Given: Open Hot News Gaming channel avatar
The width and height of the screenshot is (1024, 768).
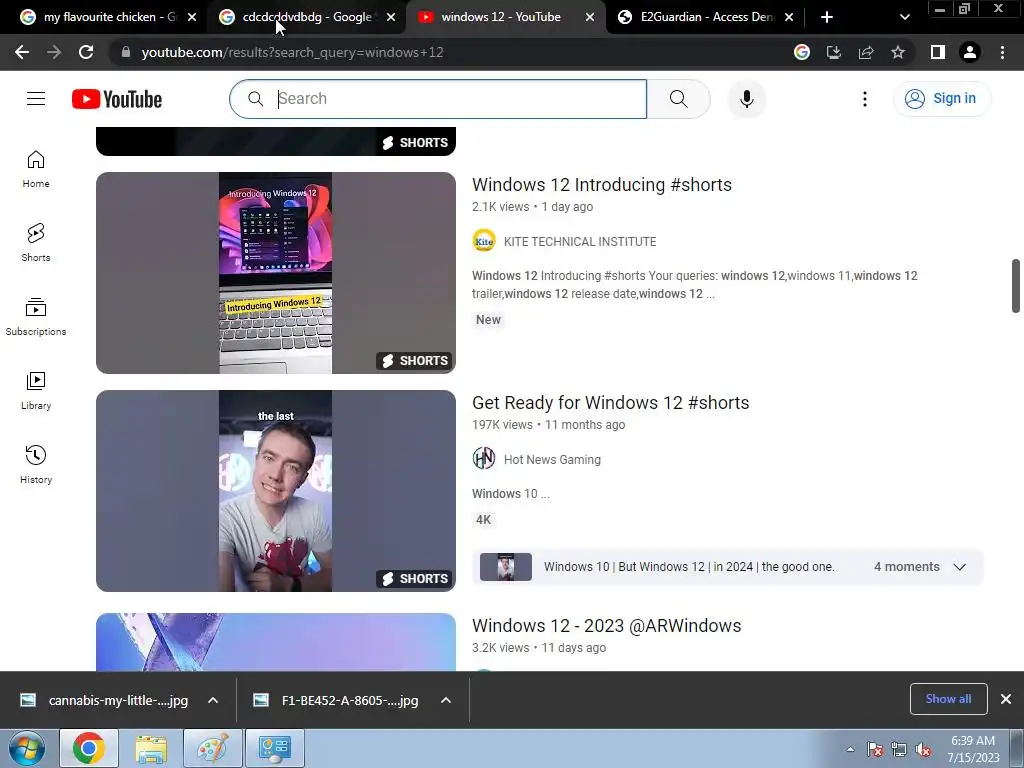Looking at the screenshot, I should [484, 459].
